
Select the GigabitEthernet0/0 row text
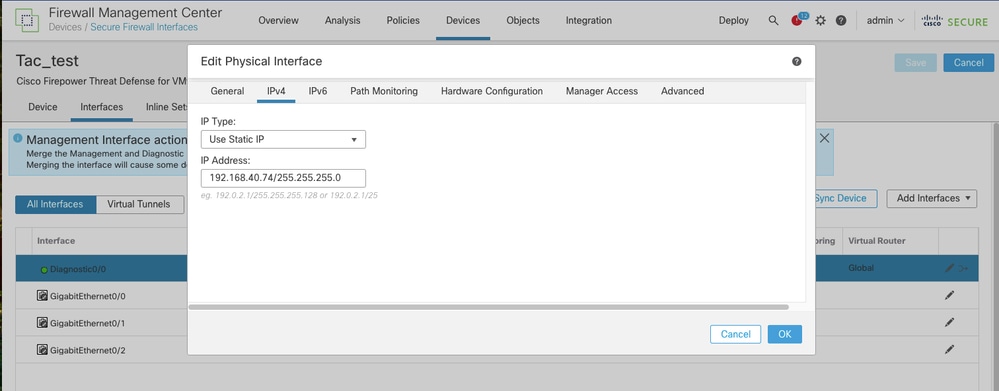pyautogui.click(x=88, y=296)
